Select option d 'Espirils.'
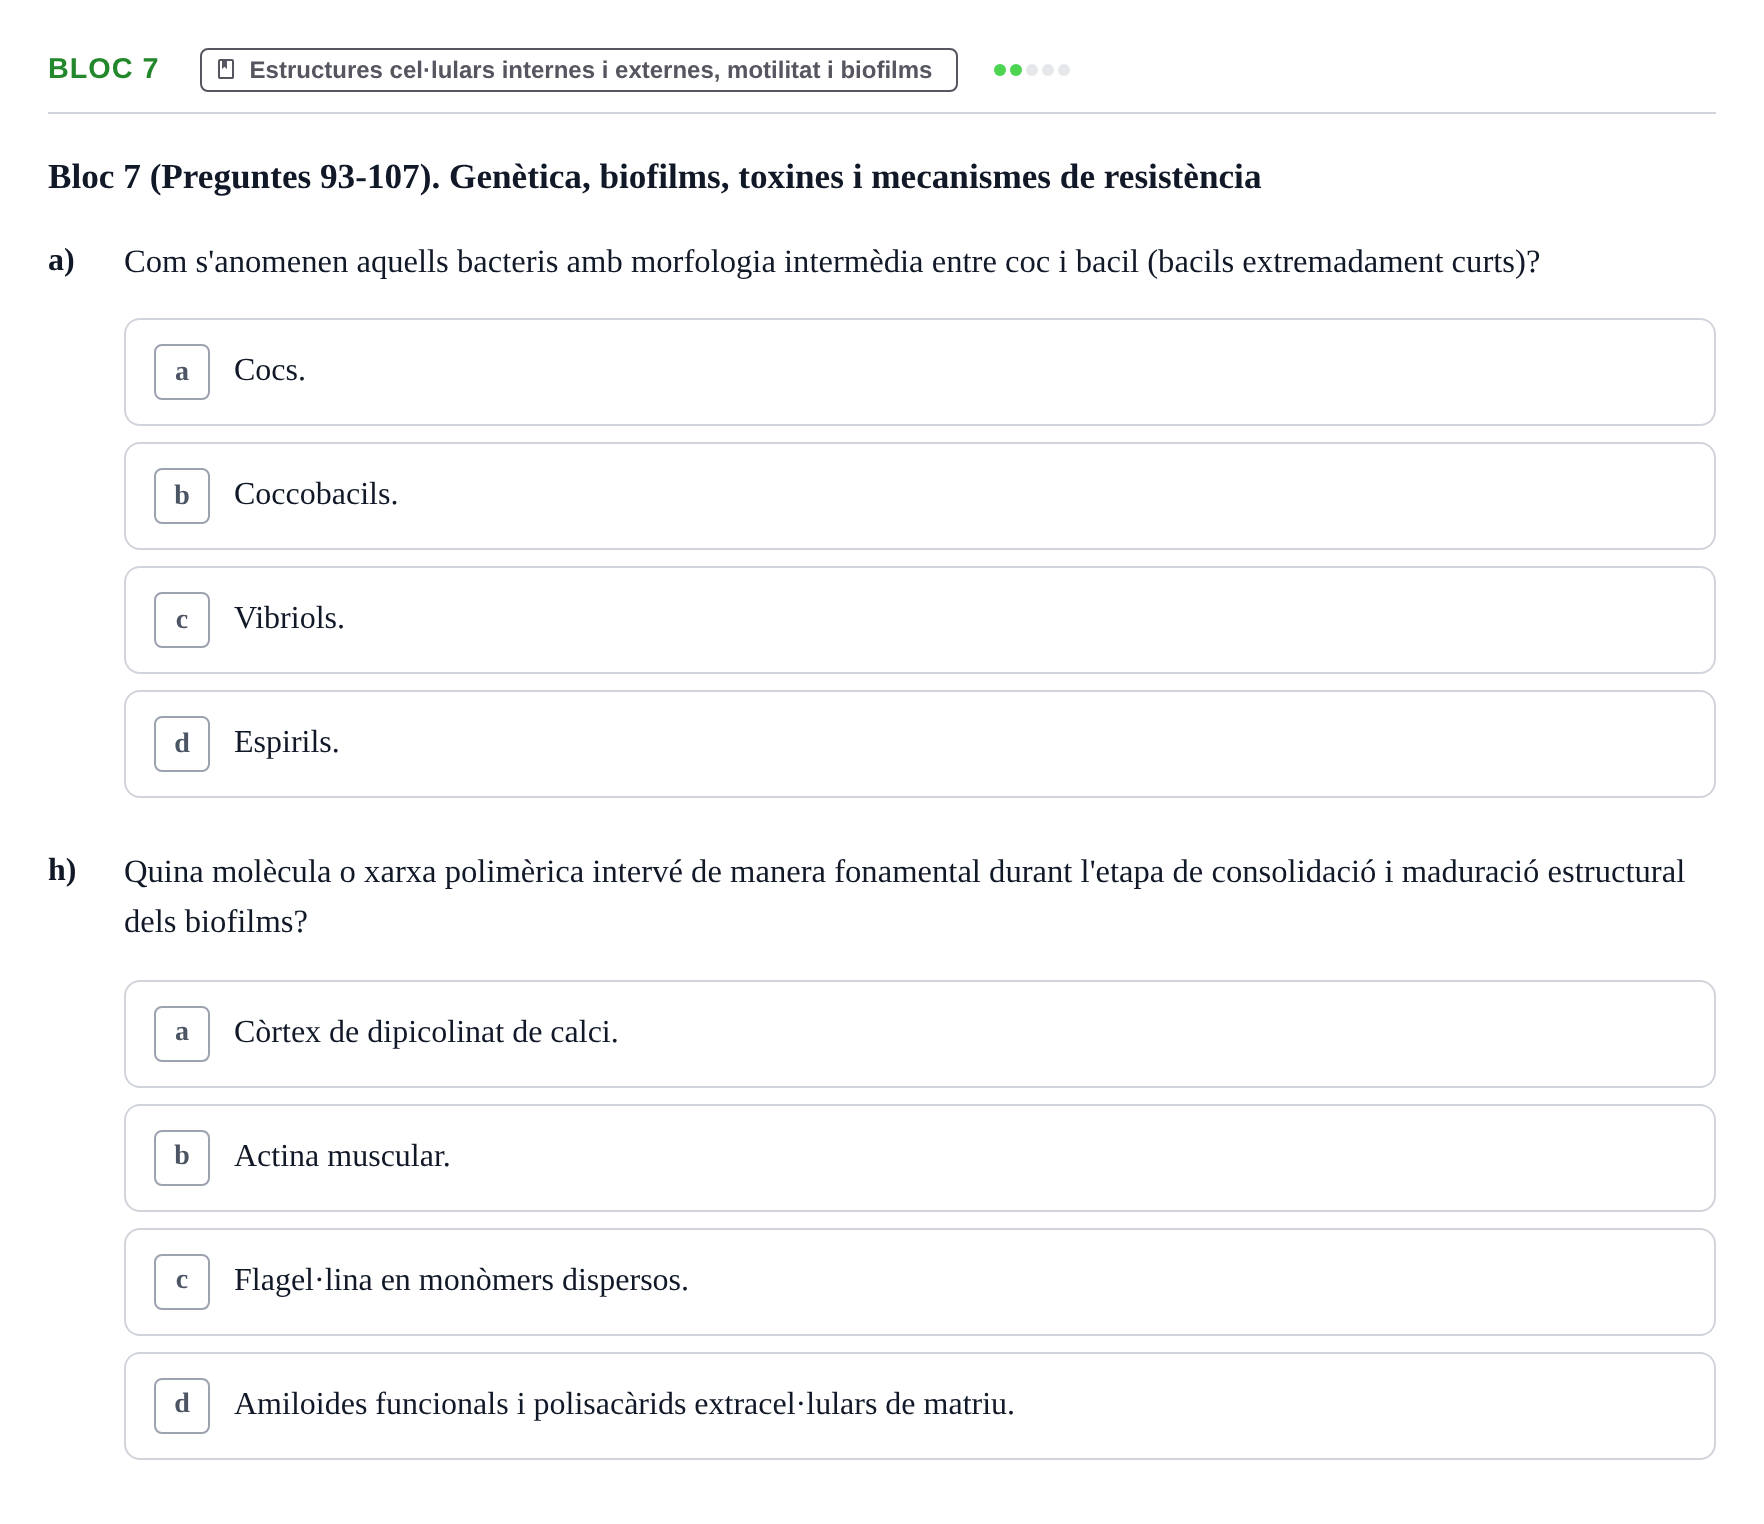Viewport: 1764px width, 1524px height. 919,744
